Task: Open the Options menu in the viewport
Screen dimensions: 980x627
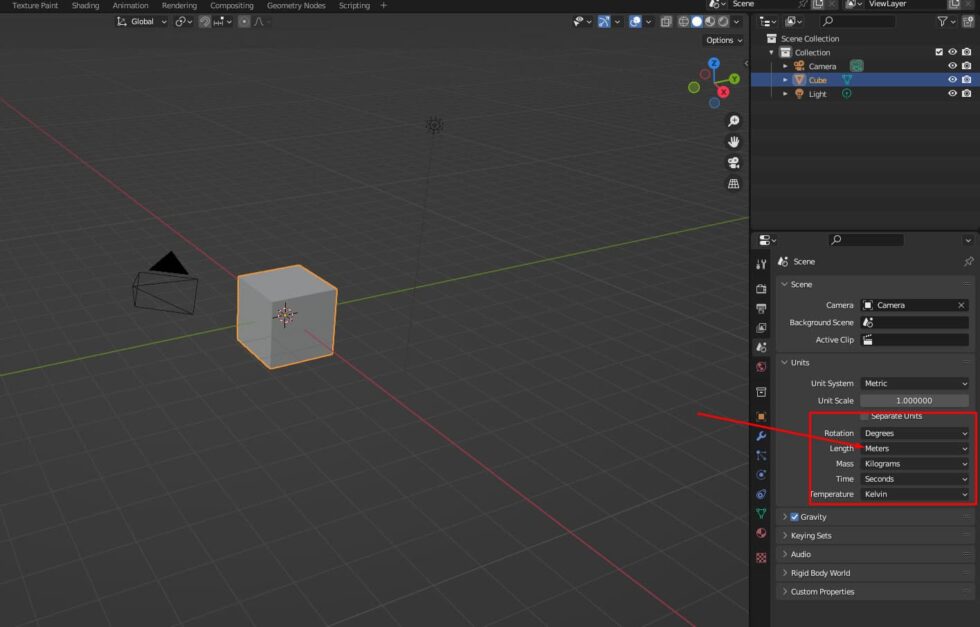Action: coord(722,40)
